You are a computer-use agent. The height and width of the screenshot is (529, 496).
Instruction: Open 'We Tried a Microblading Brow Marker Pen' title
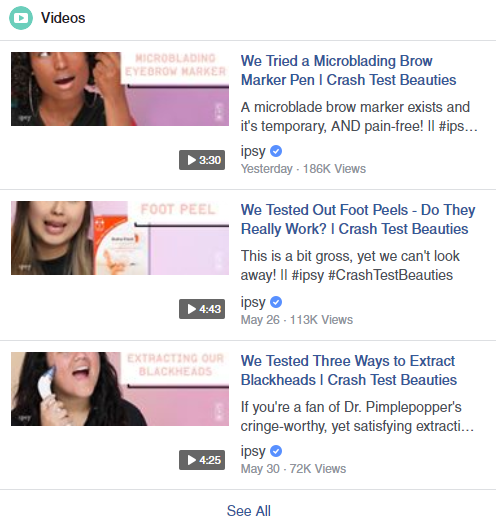348,71
